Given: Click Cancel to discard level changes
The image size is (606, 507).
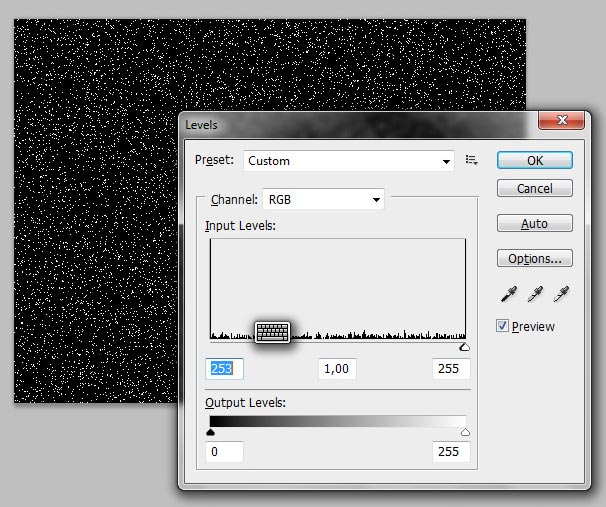Looking at the screenshot, I should 534,188.
